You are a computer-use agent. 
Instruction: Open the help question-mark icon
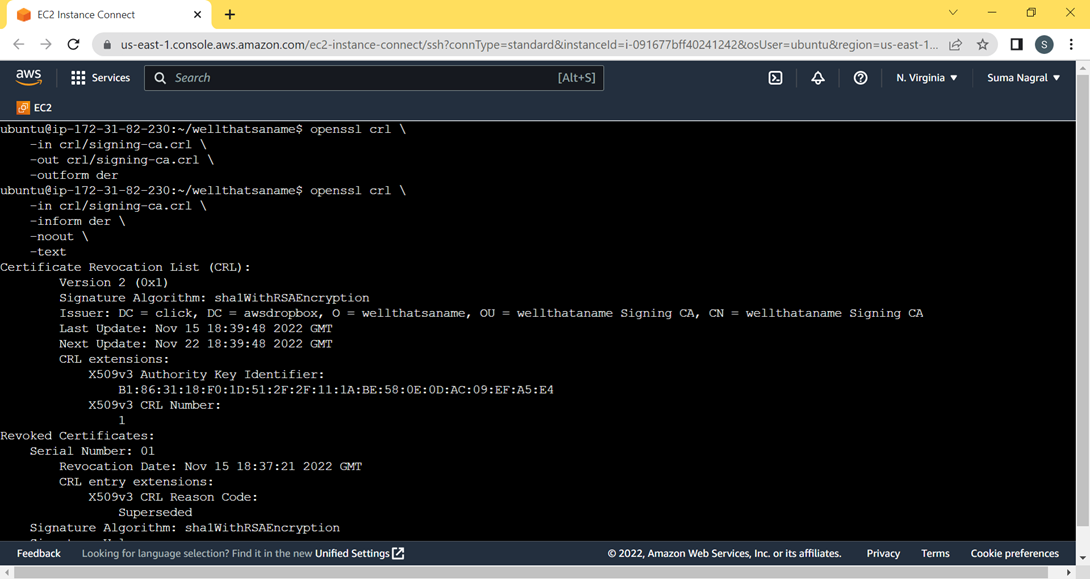pyautogui.click(x=860, y=77)
